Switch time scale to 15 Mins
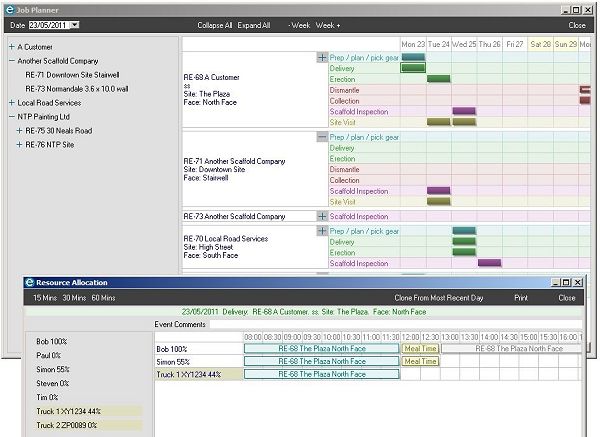 point(44,297)
